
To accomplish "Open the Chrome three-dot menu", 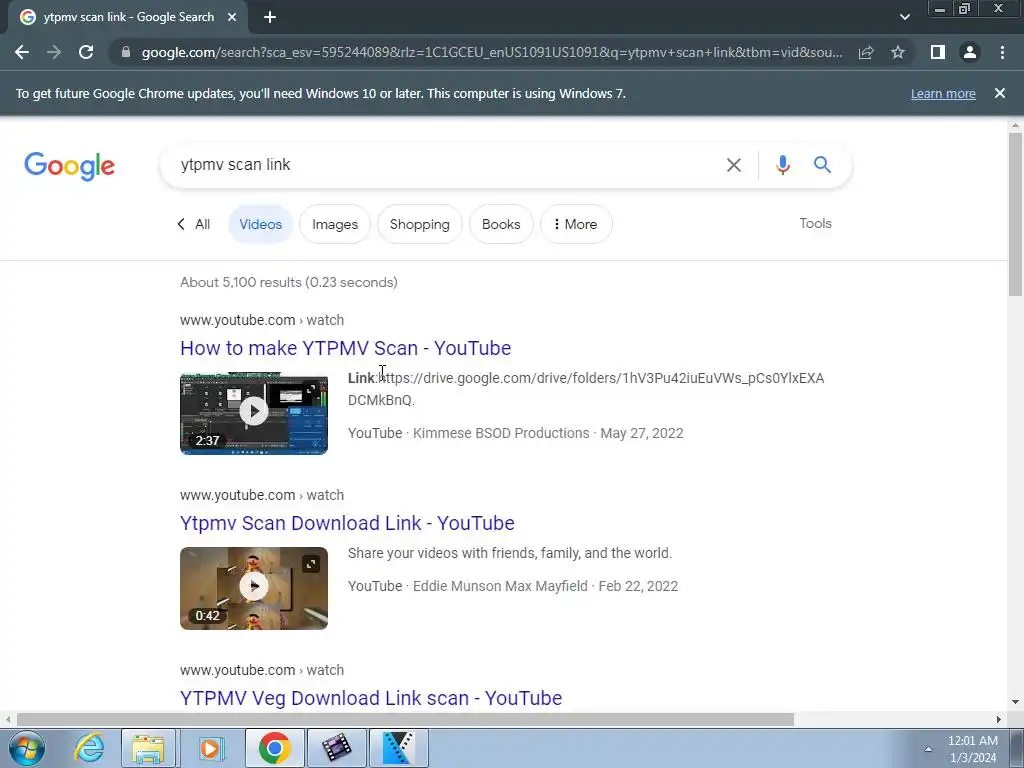I will [1002, 52].
